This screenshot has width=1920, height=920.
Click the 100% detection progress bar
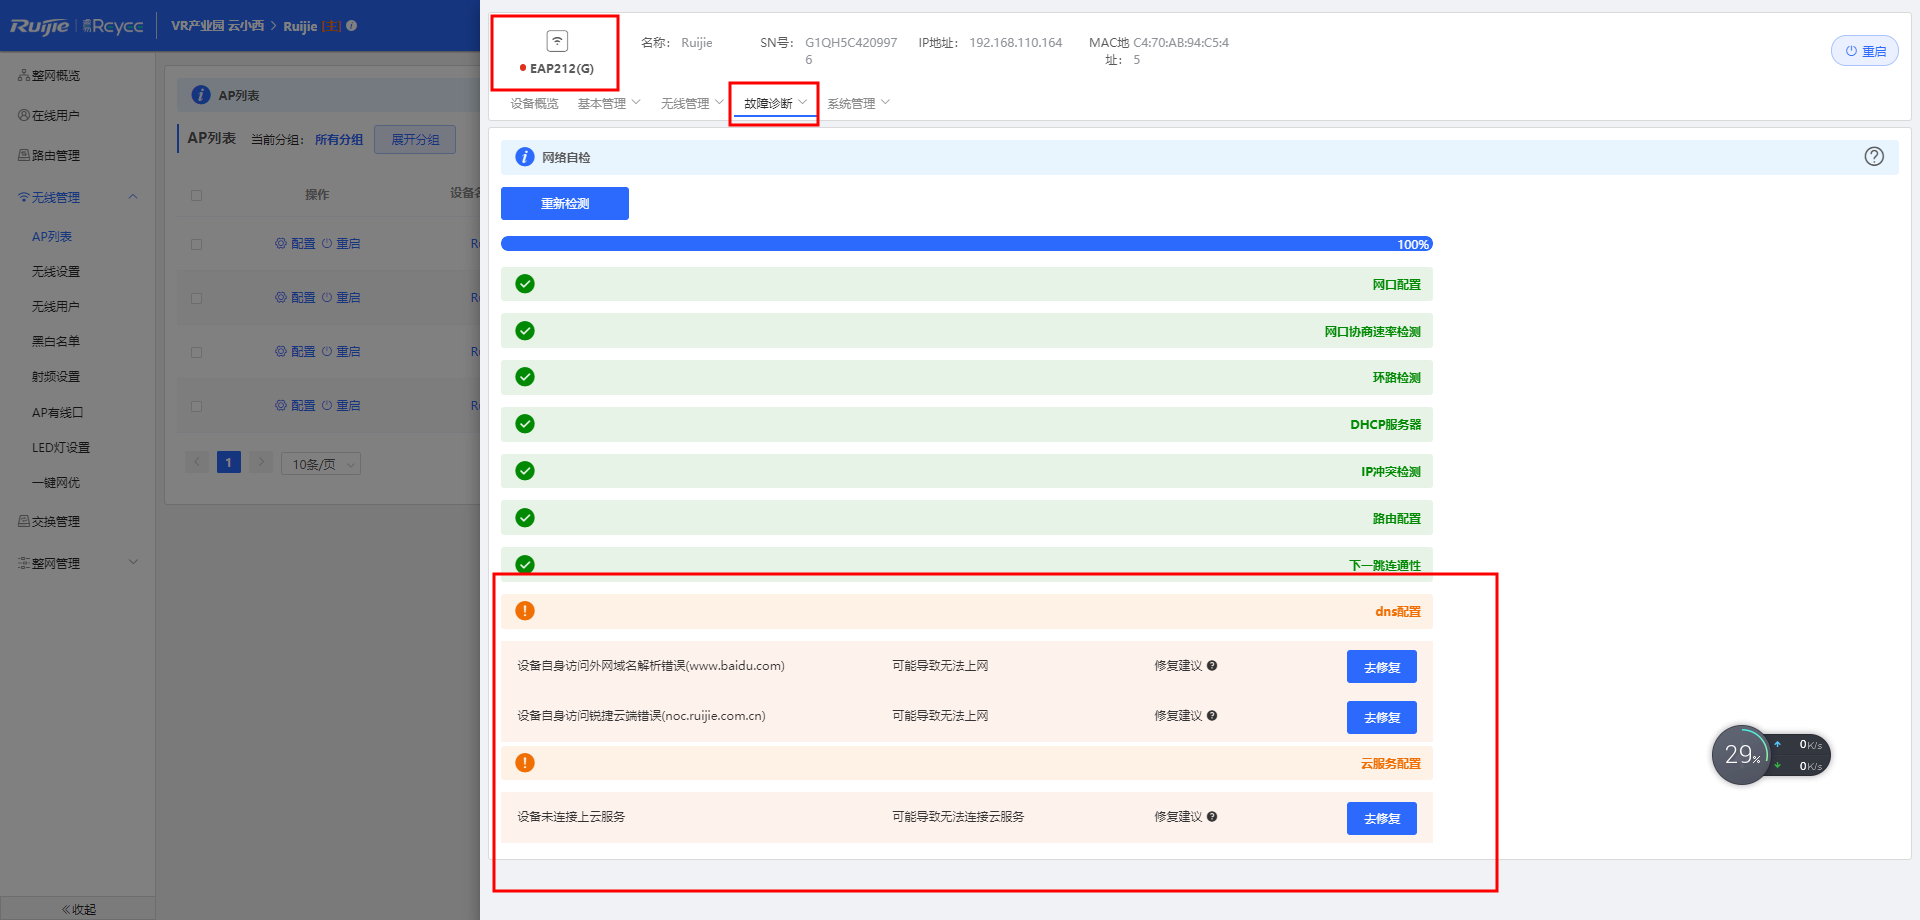tap(966, 244)
